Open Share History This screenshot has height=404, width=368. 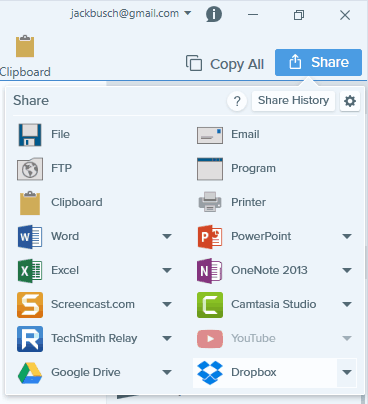click(x=293, y=101)
